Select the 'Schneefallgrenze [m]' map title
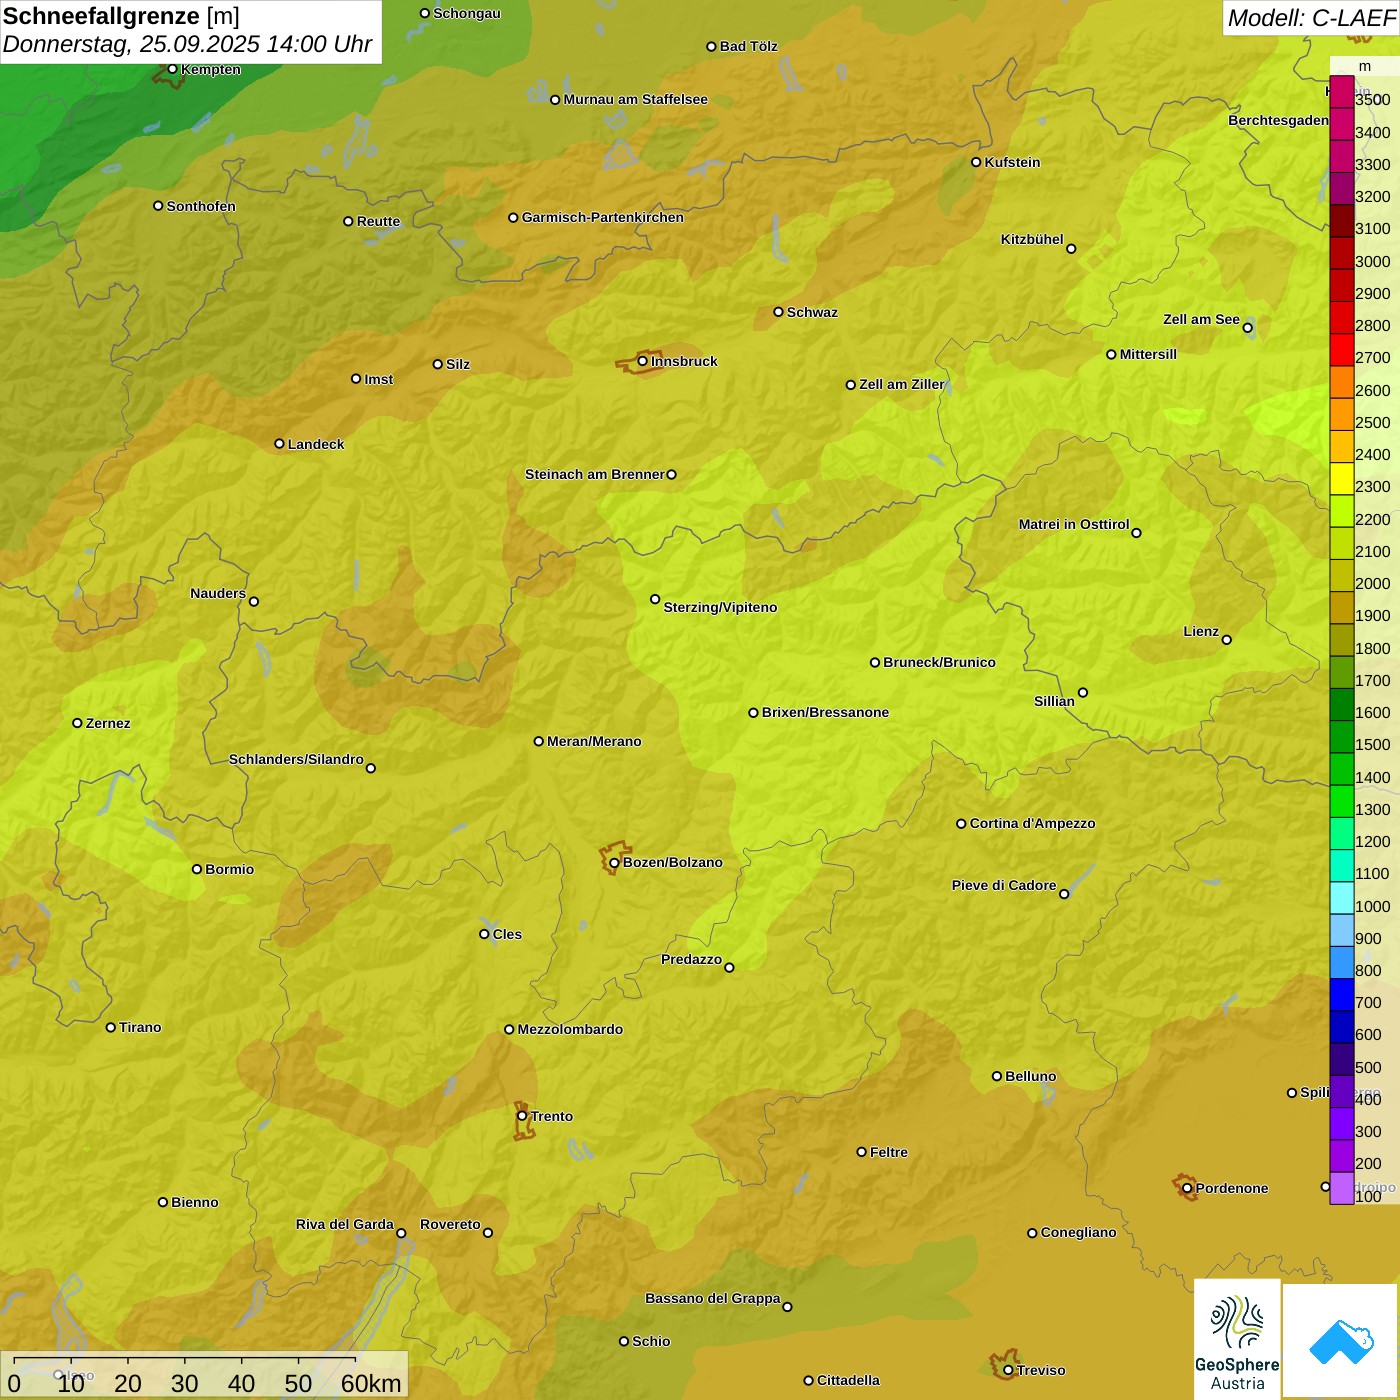 pyautogui.click(x=121, y=17)
